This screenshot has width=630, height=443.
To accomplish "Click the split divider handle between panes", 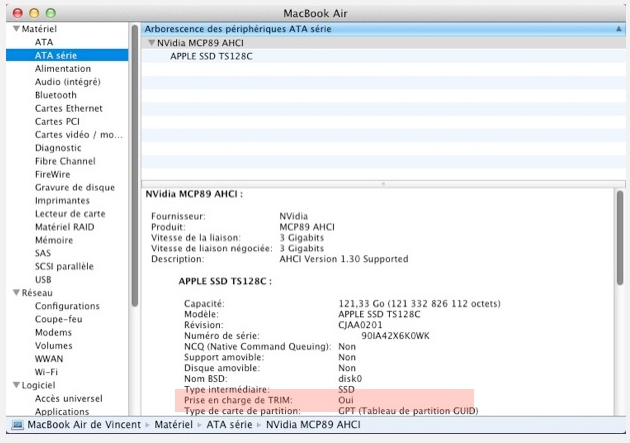I will click(x=383, y=184).
